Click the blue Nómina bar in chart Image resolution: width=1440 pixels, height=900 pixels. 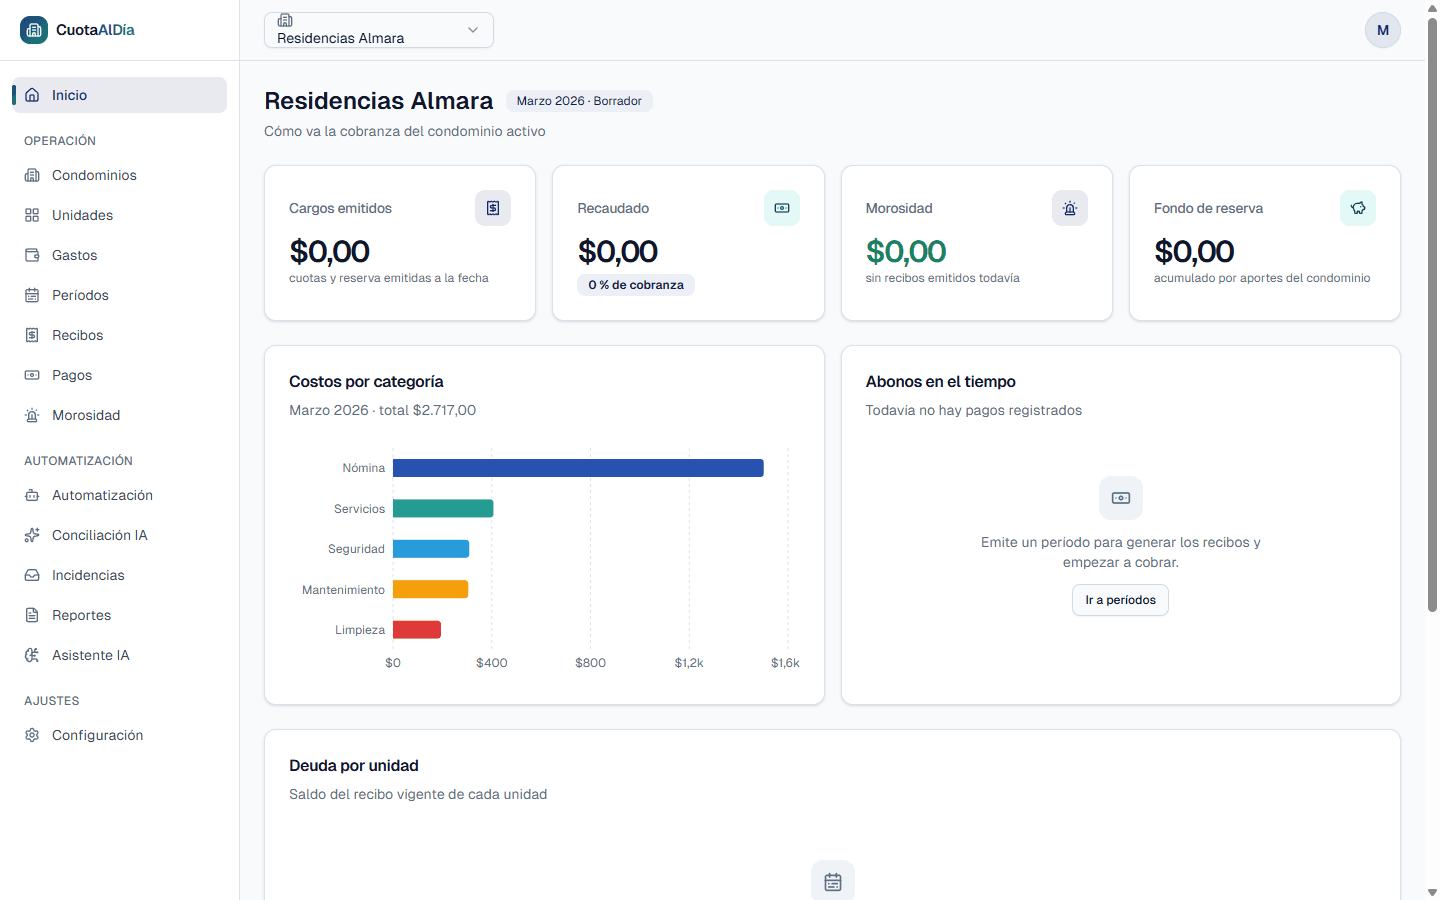click(x=578, y=468)
